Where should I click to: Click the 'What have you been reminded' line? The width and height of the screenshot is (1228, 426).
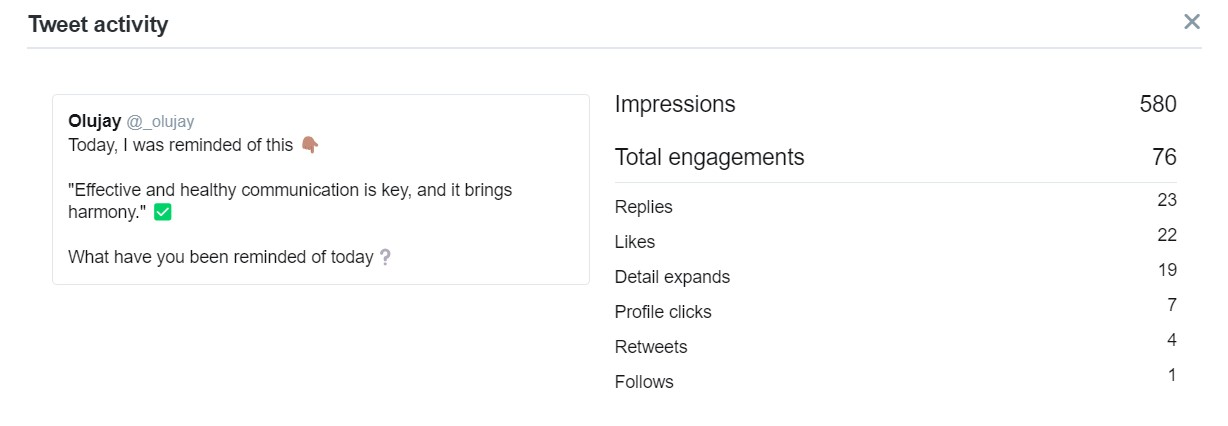coord(221,257)
